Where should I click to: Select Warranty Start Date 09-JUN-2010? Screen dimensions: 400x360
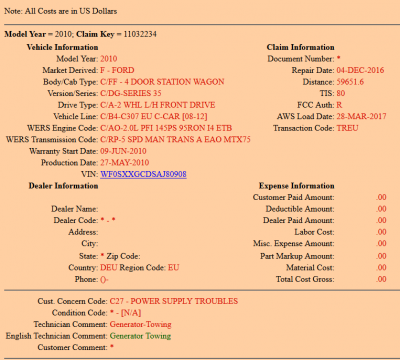point(123,151)
